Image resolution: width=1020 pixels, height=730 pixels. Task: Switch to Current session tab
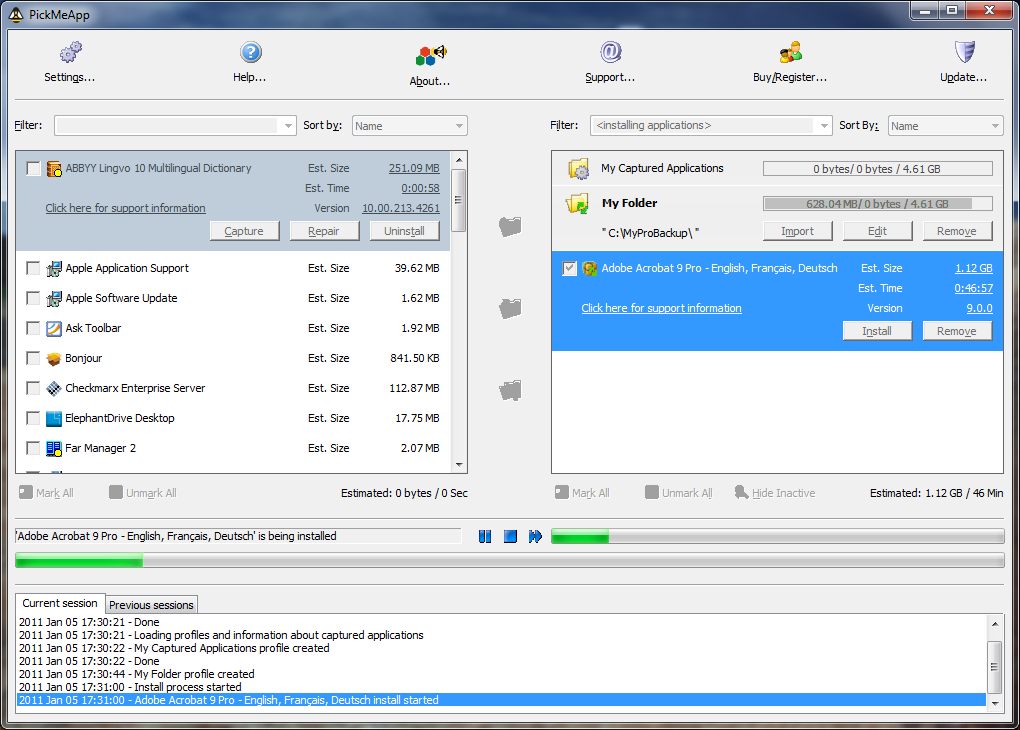[60, 603]
